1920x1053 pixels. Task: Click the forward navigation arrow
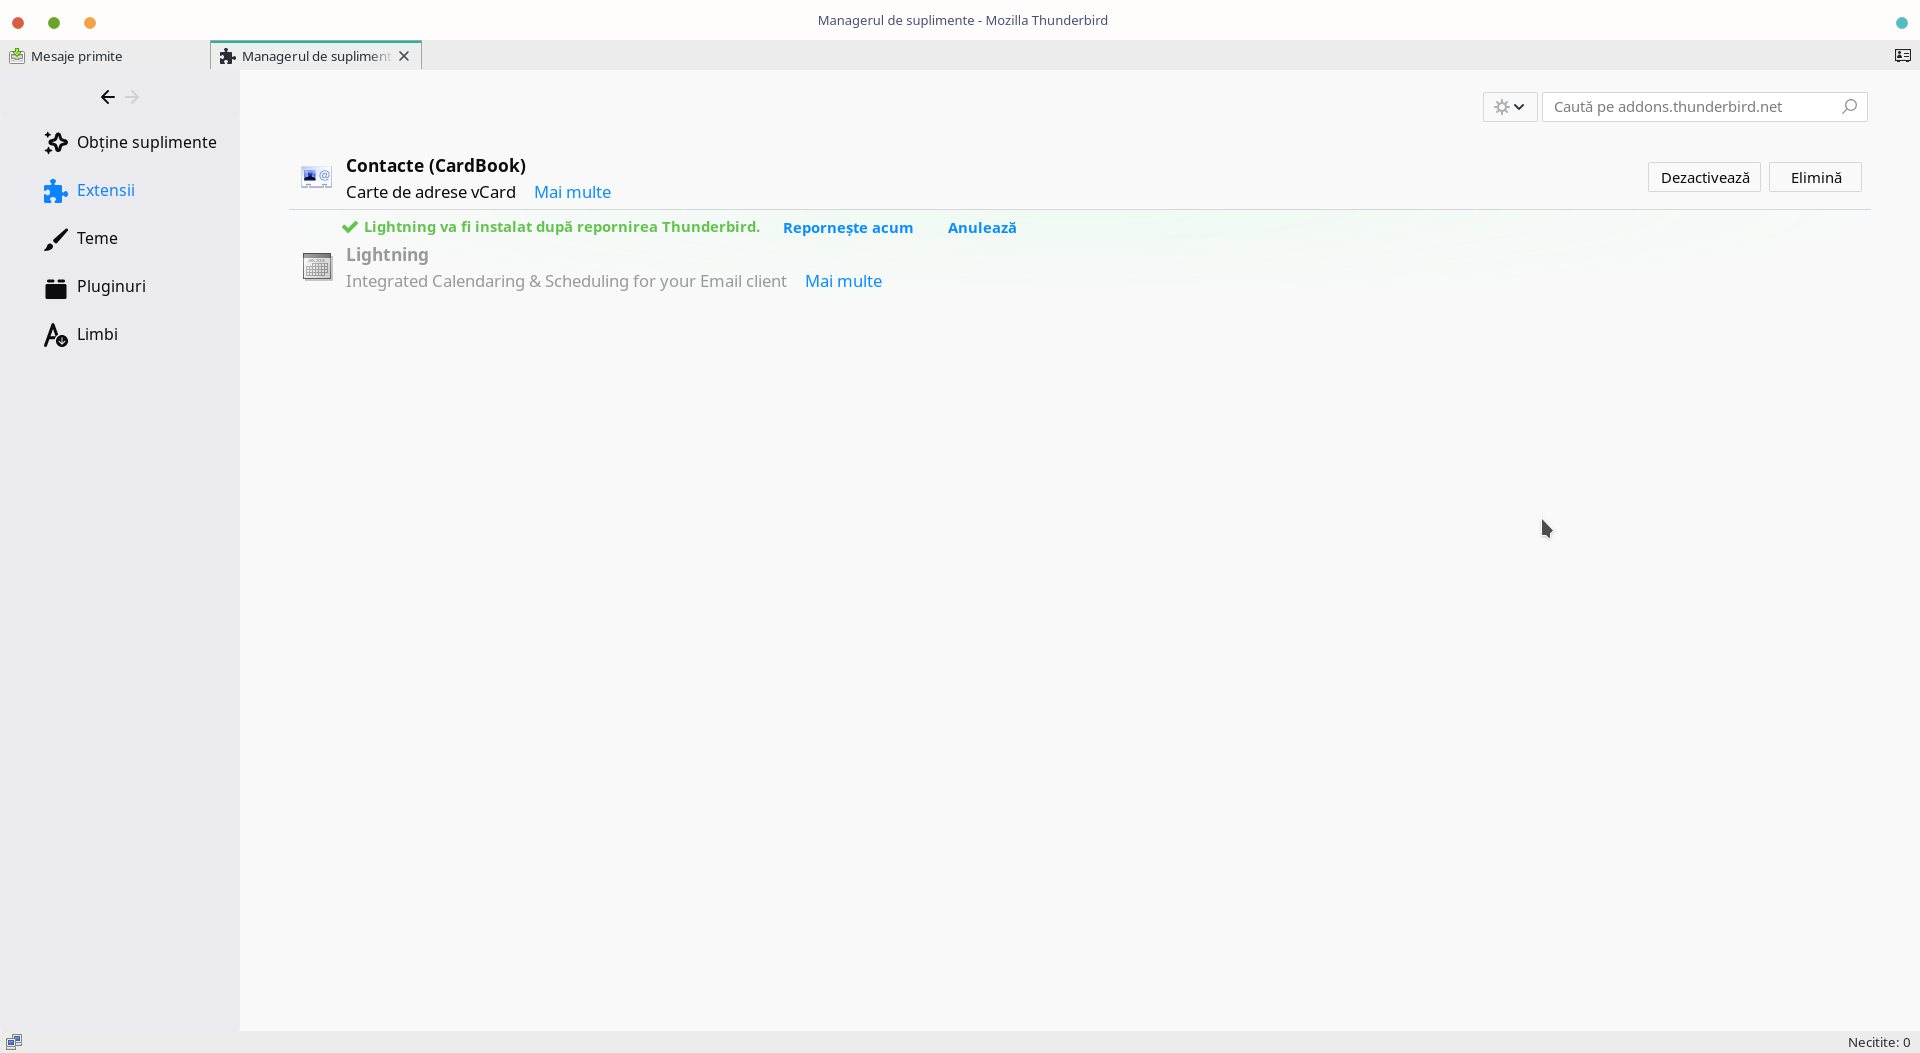click(x=133, y=97)
